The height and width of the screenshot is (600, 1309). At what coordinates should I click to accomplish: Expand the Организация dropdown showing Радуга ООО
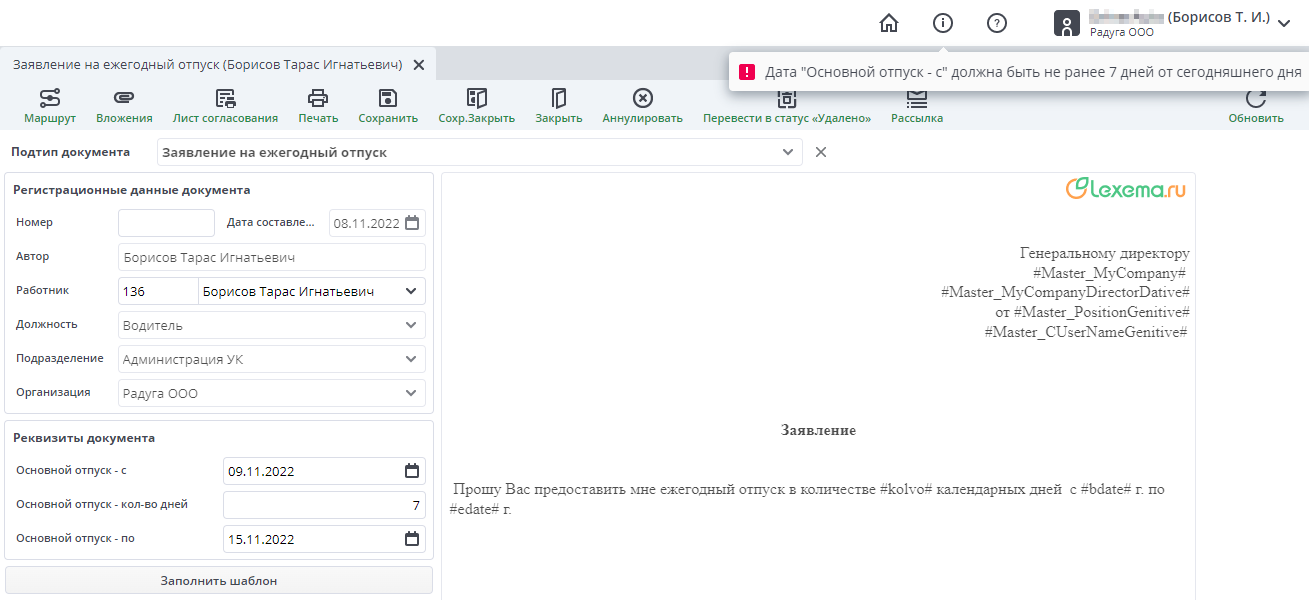[411, 391]
